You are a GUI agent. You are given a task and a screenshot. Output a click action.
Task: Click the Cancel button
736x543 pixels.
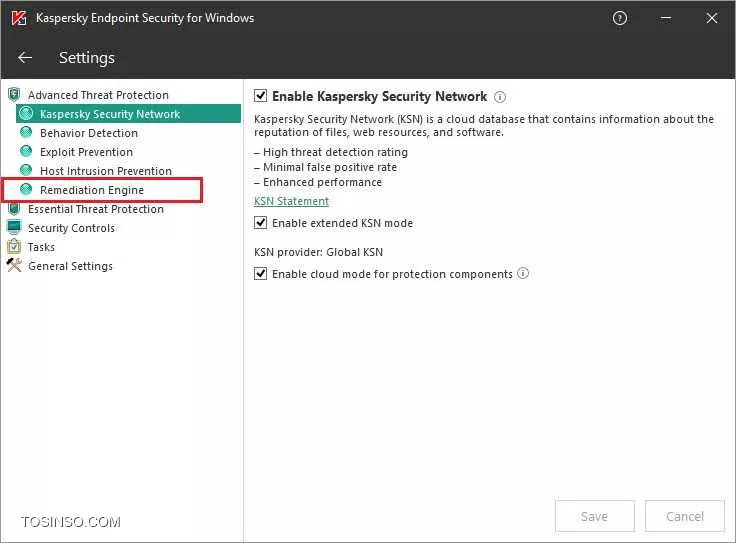coord(685,516)
